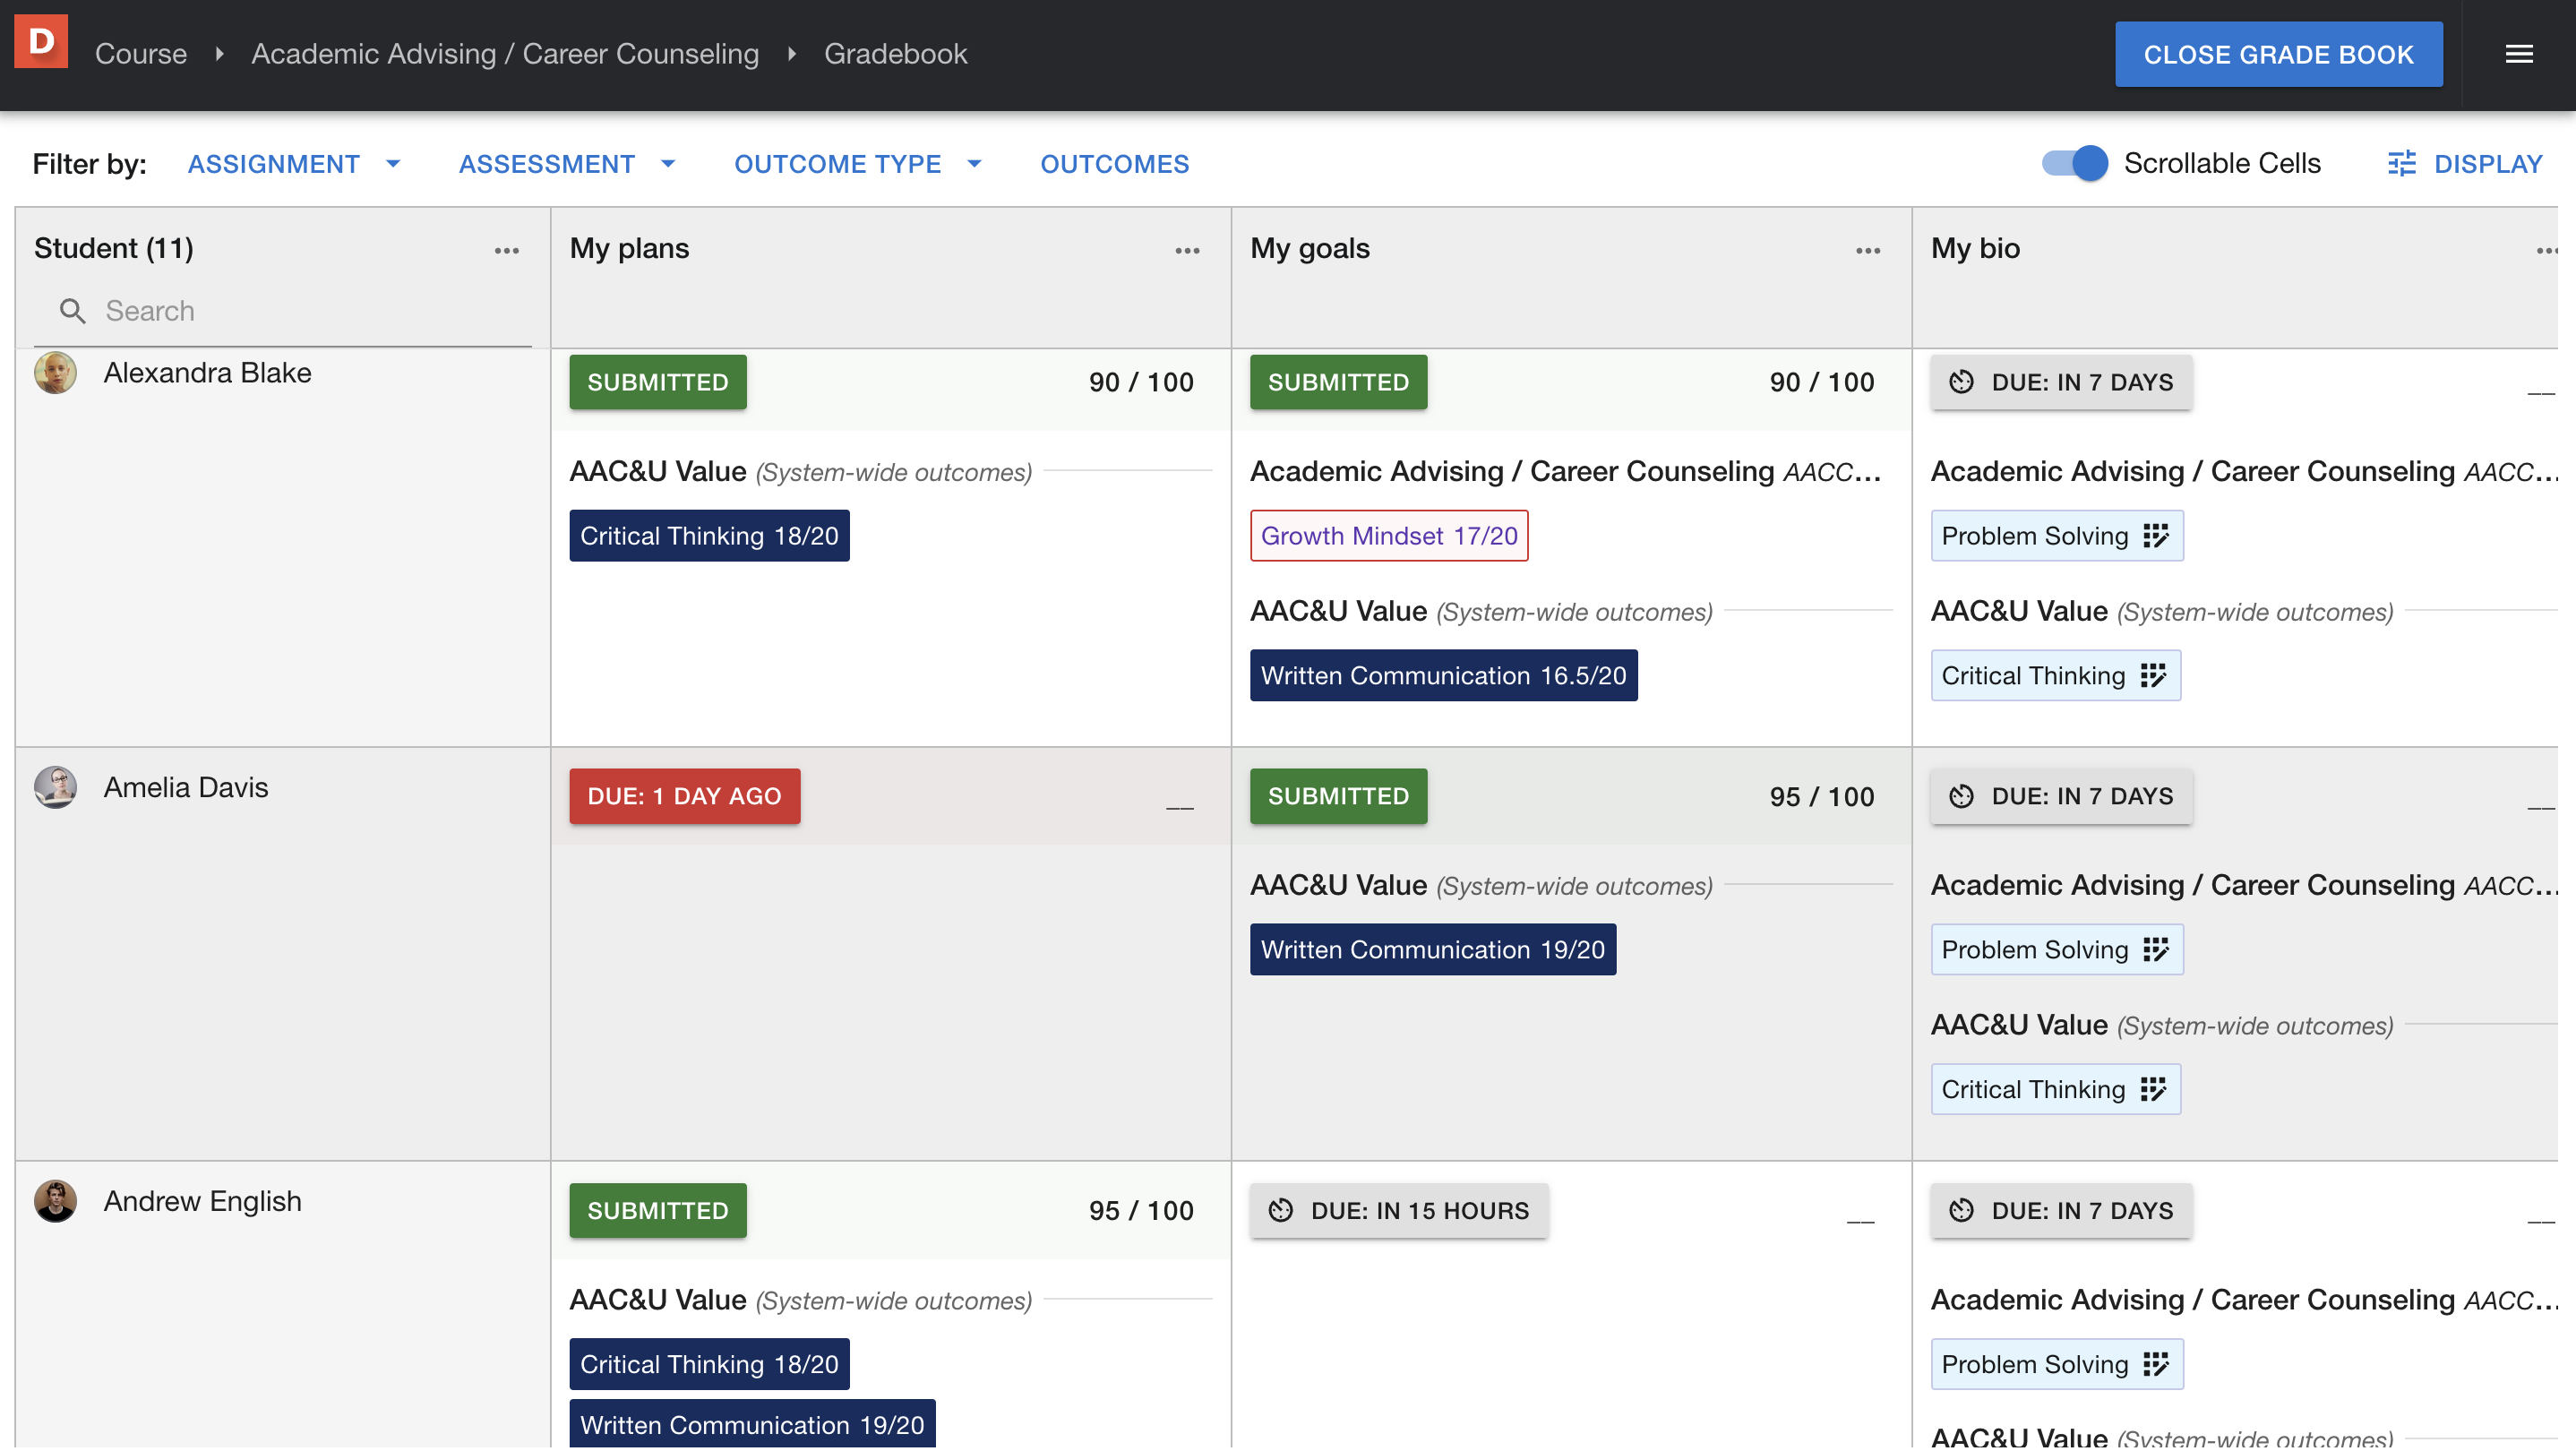Select student name Andrew English

(202, 1201)
